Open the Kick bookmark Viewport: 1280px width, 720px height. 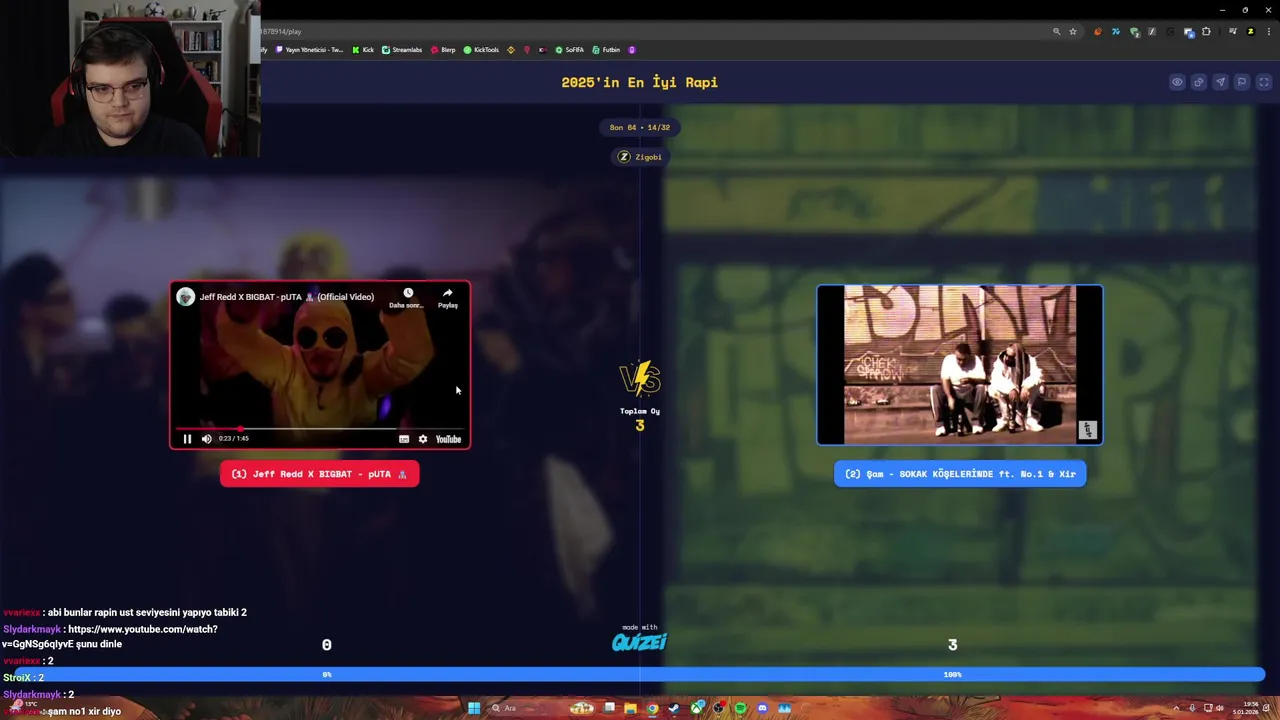pos(363,50)
